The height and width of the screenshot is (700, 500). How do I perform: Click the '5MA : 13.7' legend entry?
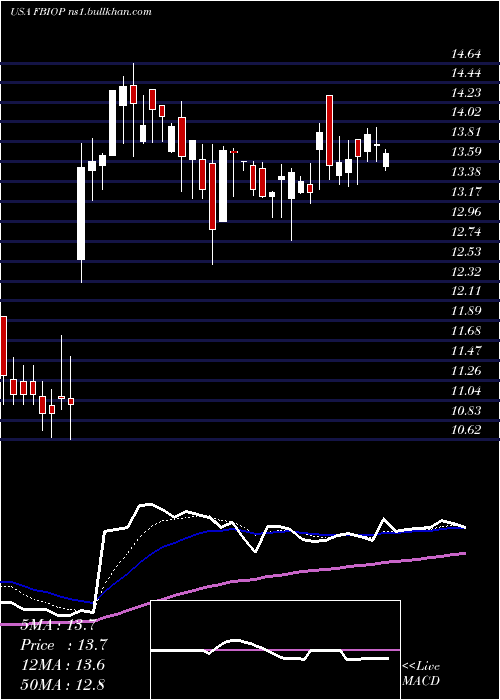tap(58, 625)
